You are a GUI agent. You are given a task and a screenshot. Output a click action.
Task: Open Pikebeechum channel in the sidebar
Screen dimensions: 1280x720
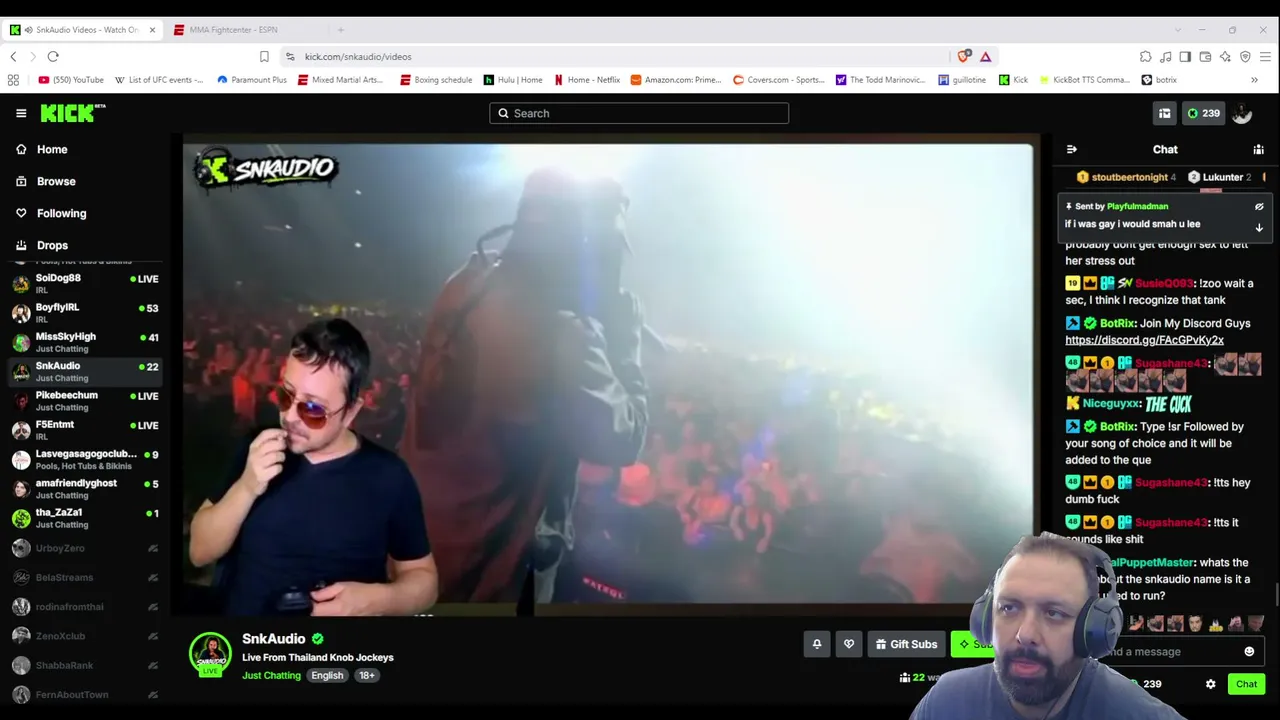[x=84, y=401]
